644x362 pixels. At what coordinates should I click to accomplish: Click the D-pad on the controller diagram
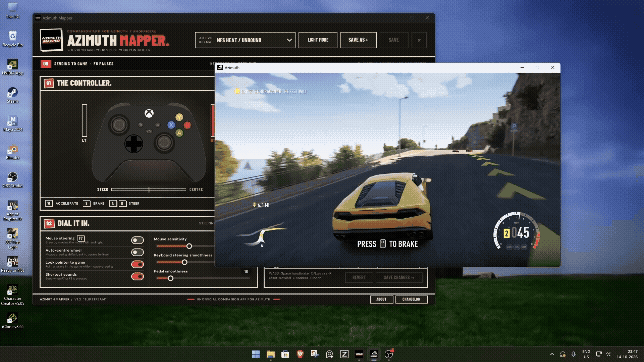coord(133,143)
